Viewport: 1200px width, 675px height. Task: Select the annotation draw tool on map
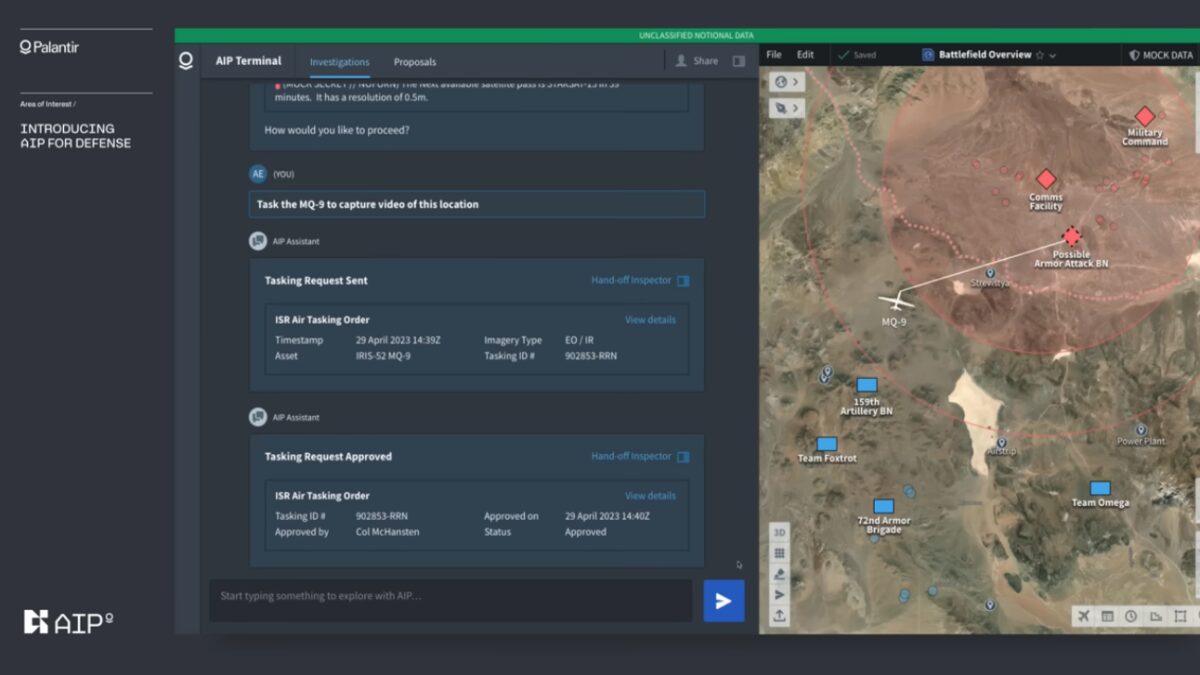click(780, 574)
